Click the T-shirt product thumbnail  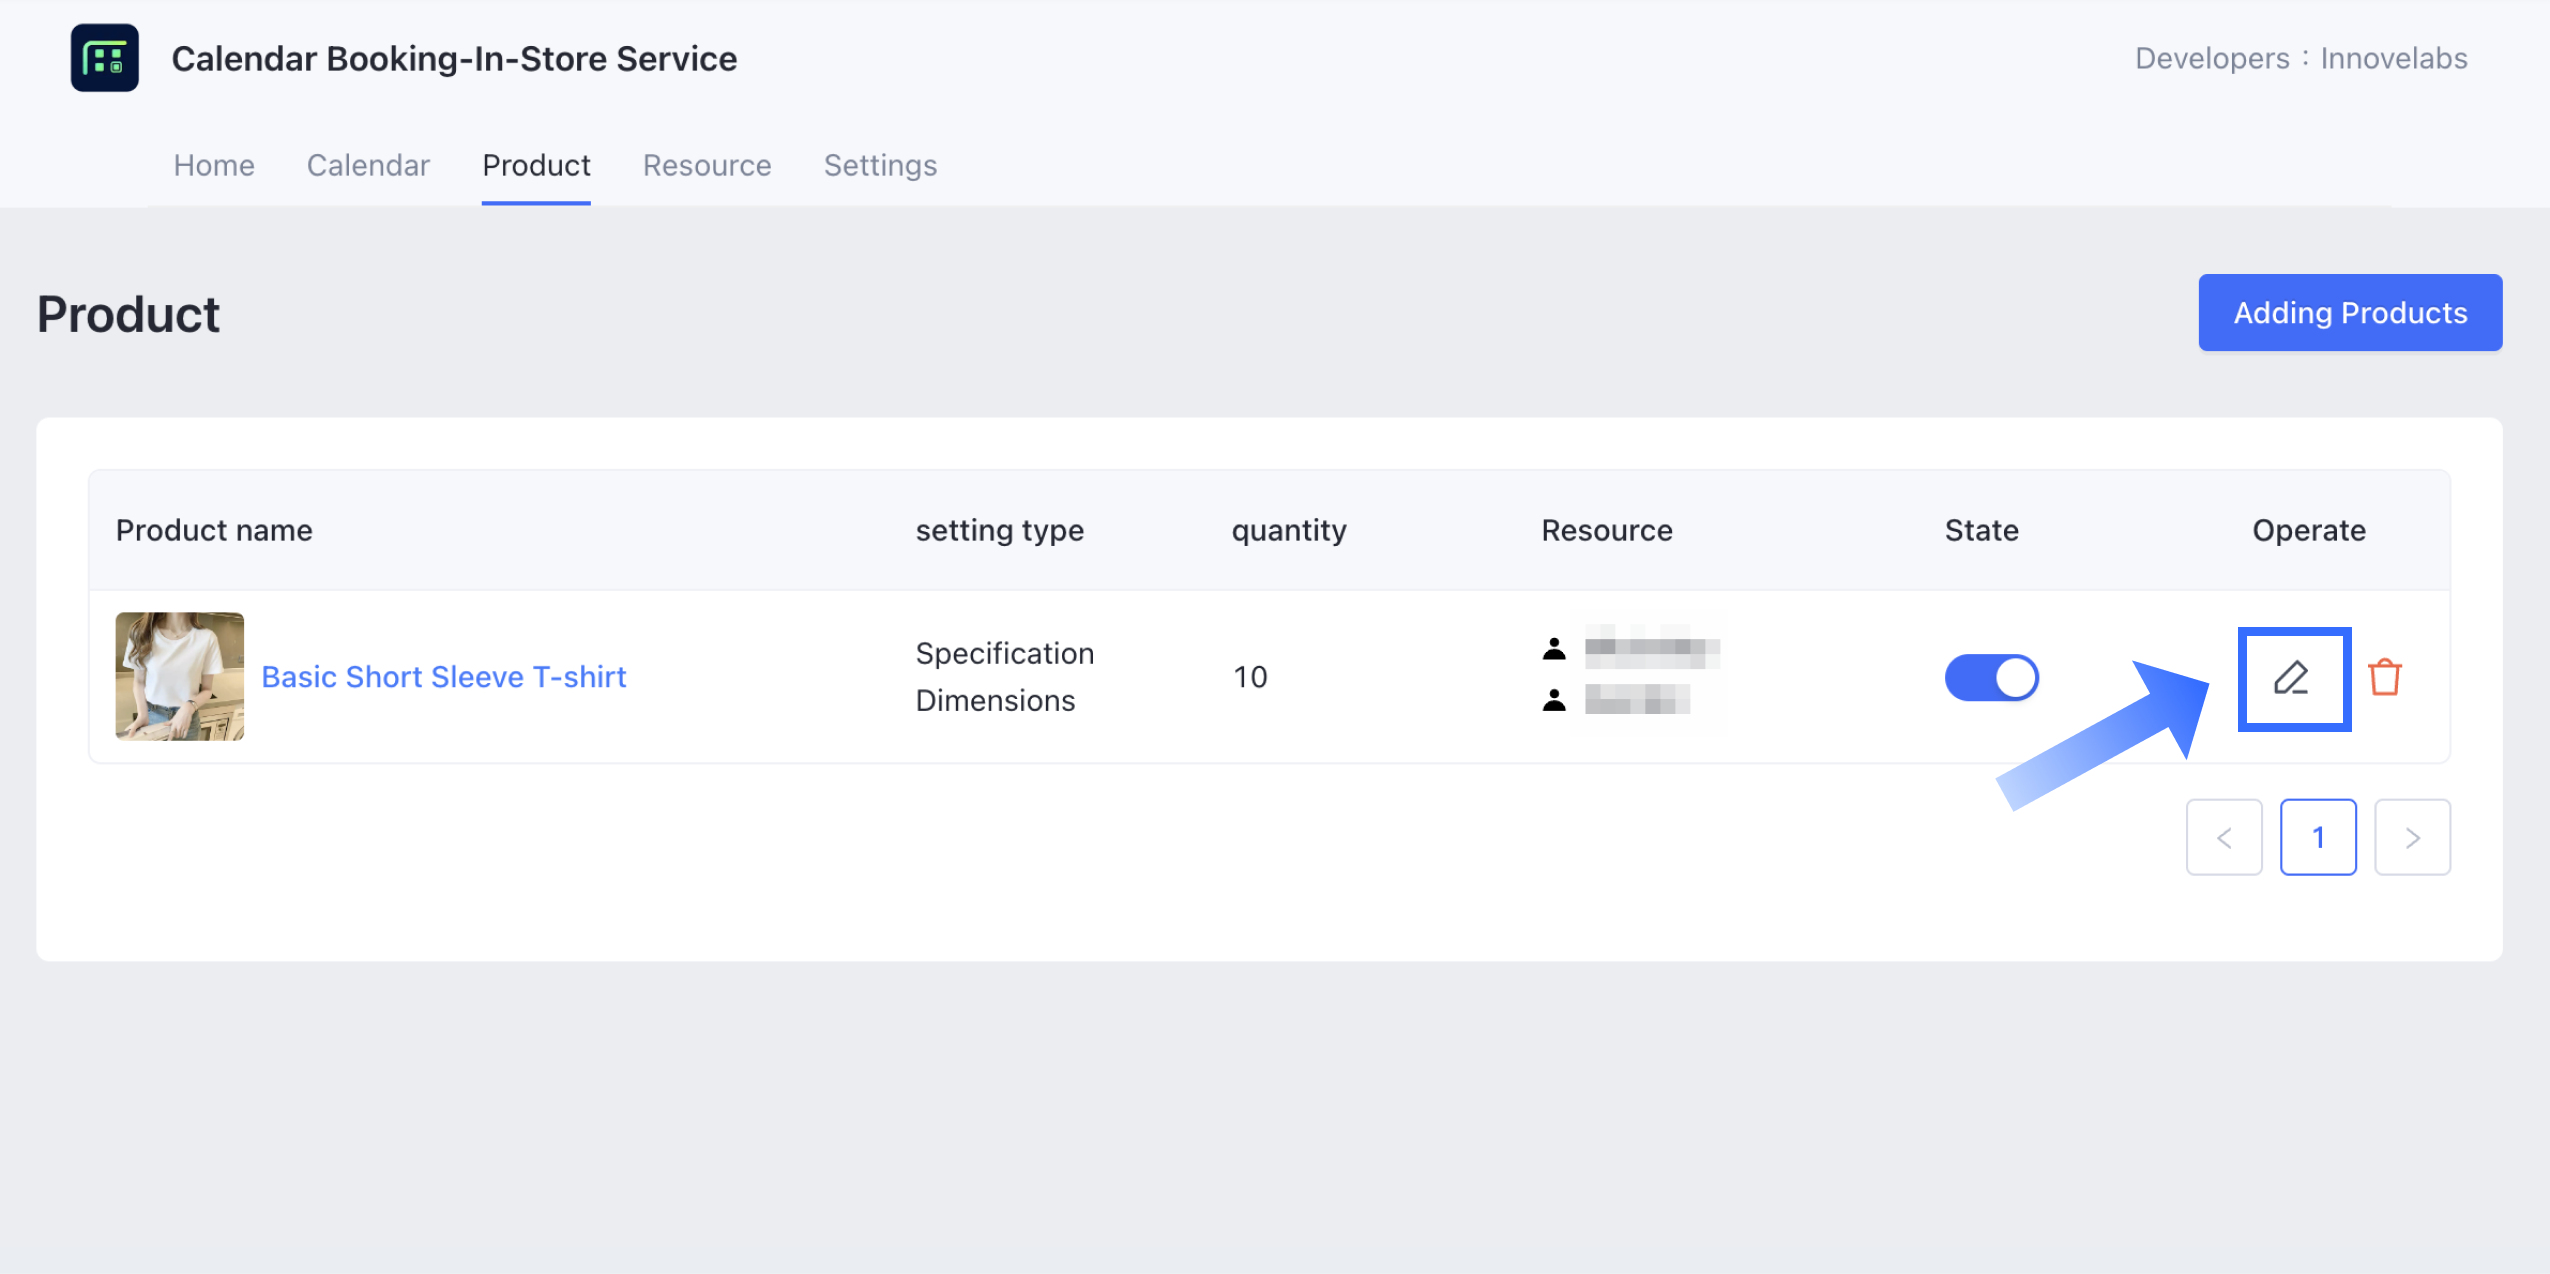click(x=180, y=677)
